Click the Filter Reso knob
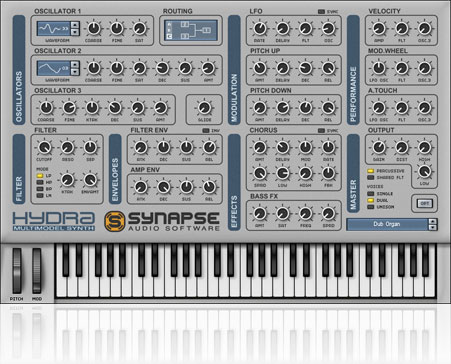451x364 pixels. (67, 147)
